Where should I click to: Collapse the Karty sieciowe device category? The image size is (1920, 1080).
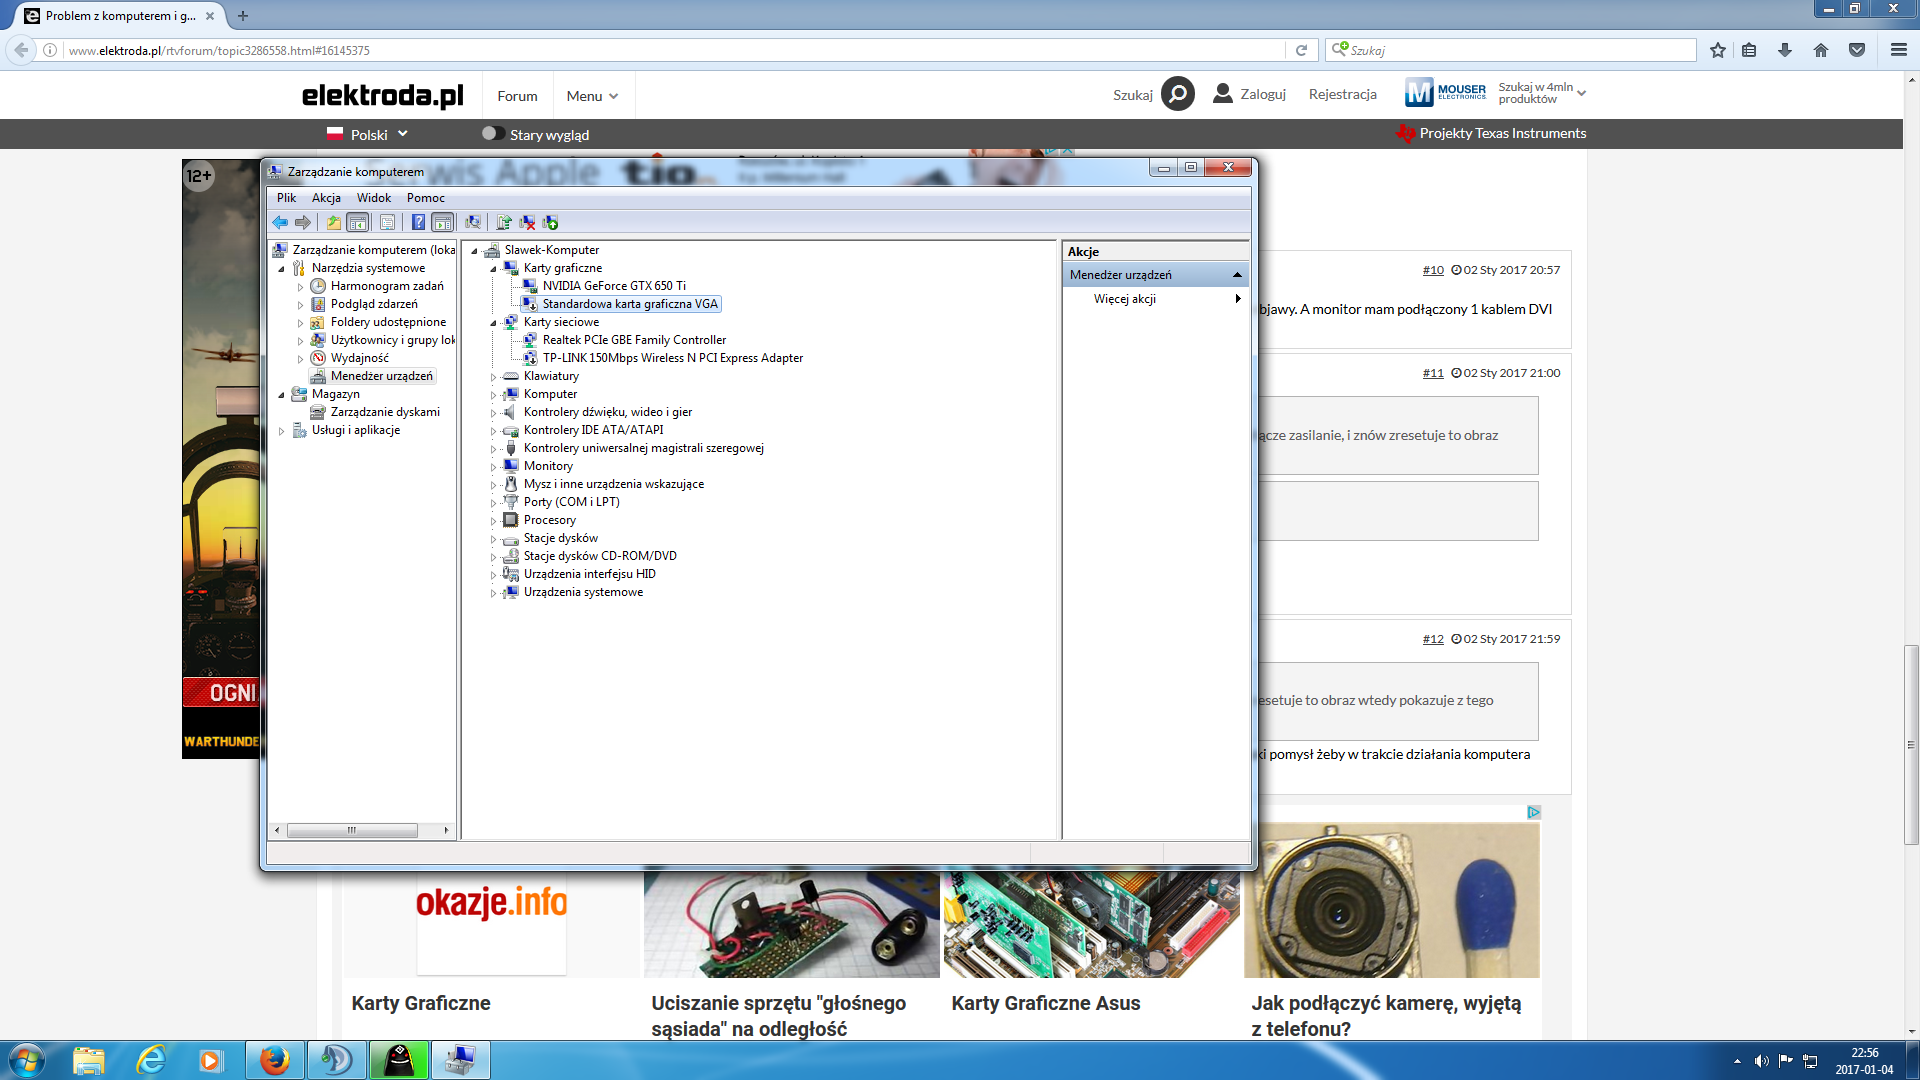pos(493,322)
